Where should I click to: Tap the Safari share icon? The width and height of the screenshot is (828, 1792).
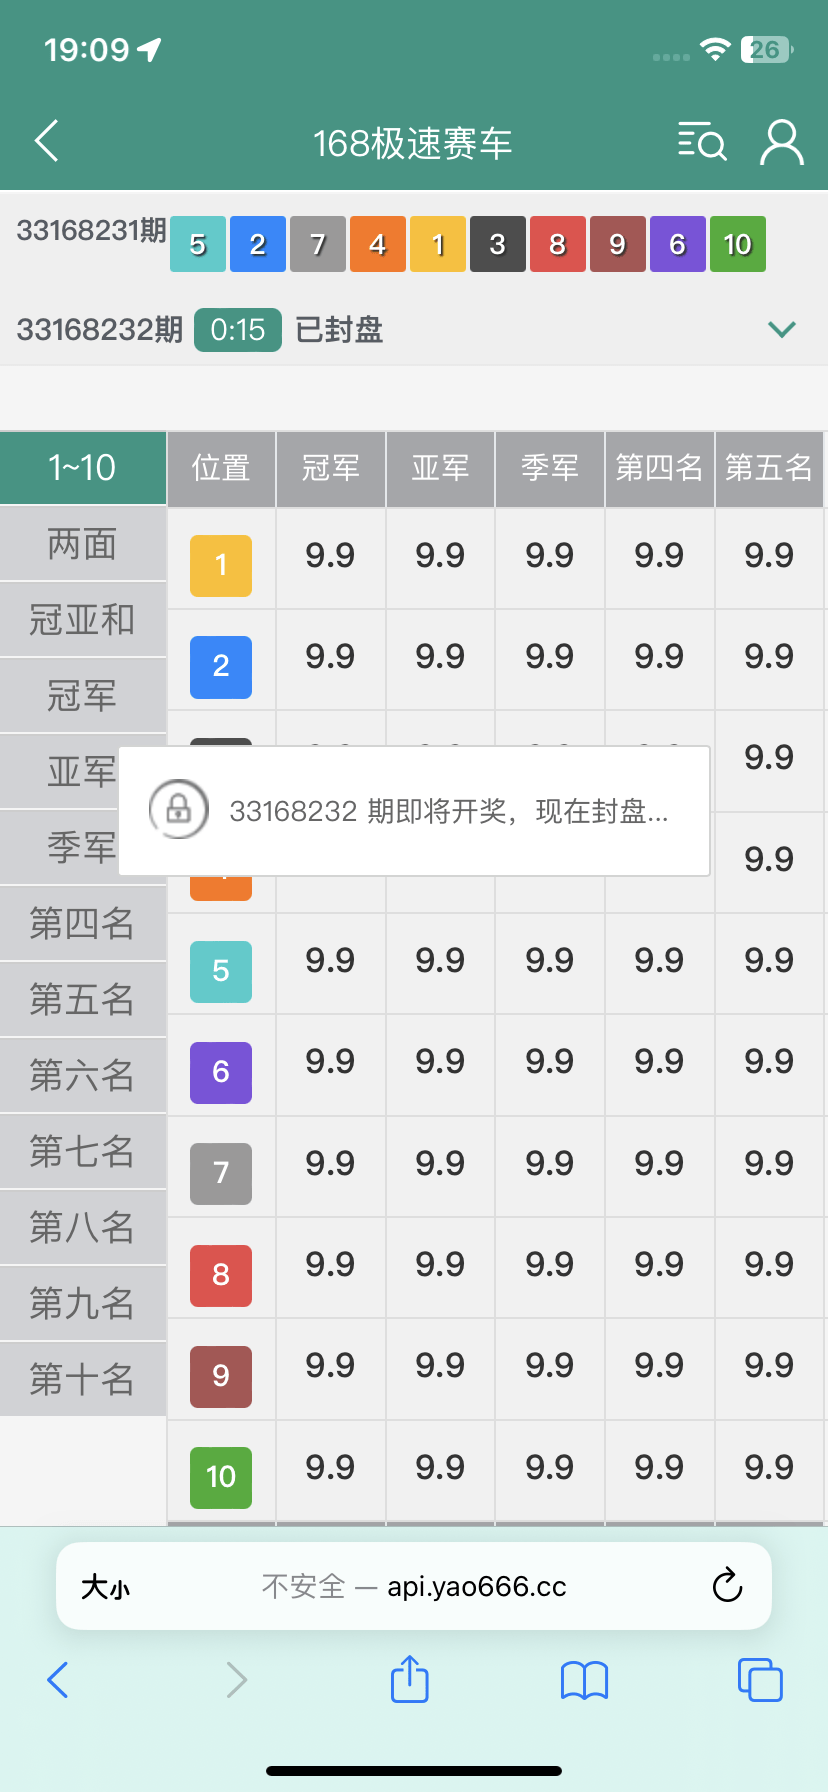(409, 1679)
